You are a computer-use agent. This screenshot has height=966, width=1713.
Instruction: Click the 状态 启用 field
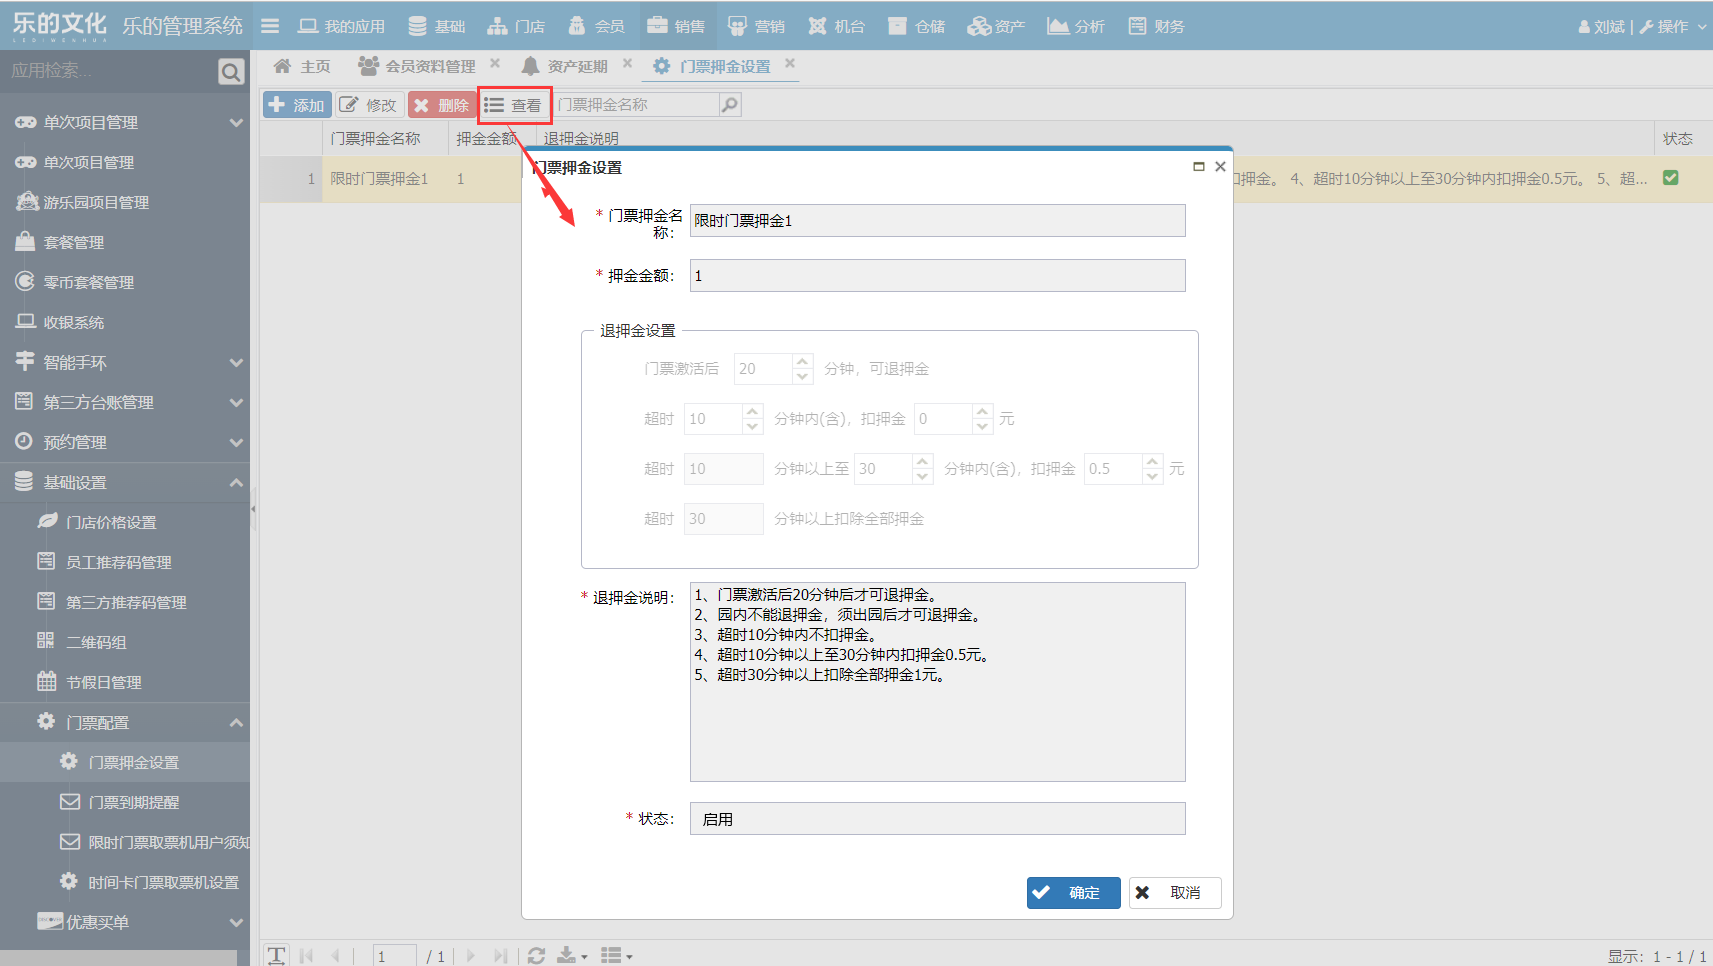(x=937, y=819)
